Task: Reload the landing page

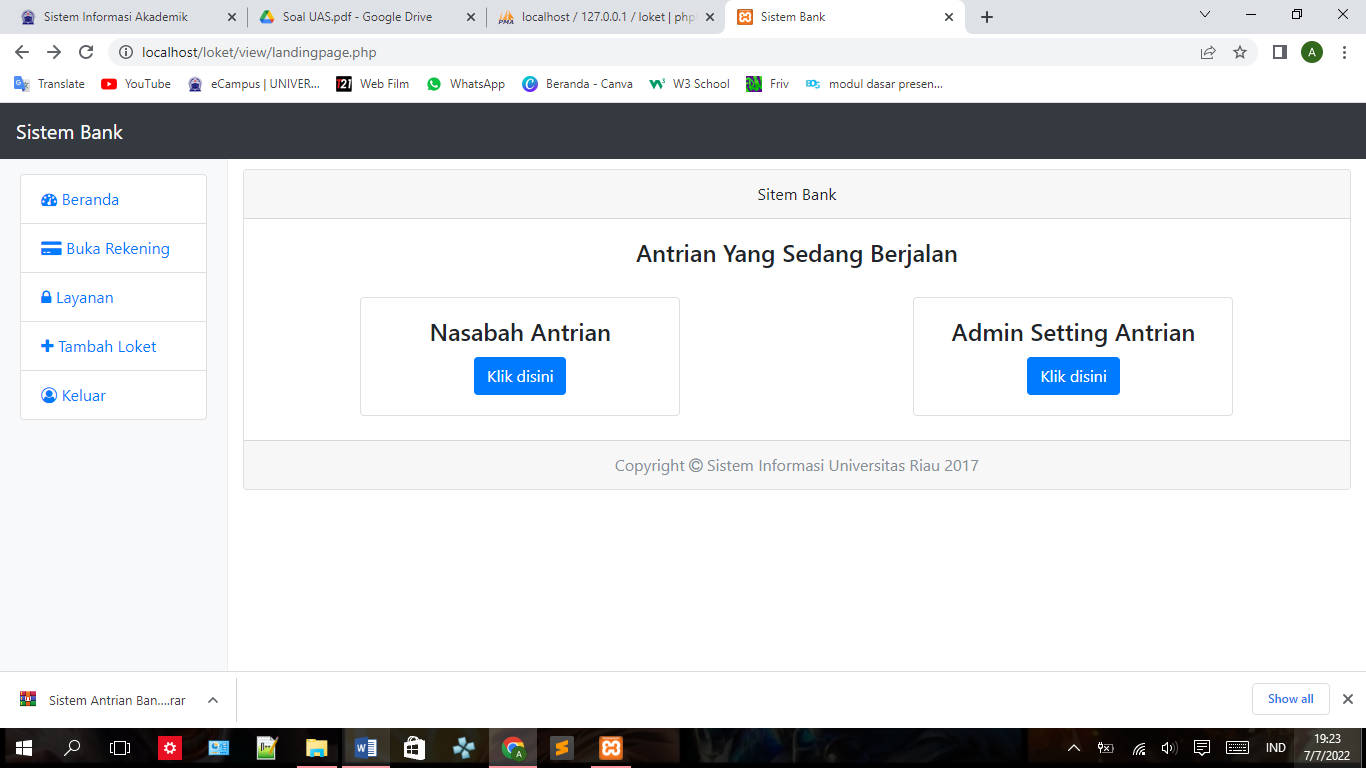Action: click(85, 52)
